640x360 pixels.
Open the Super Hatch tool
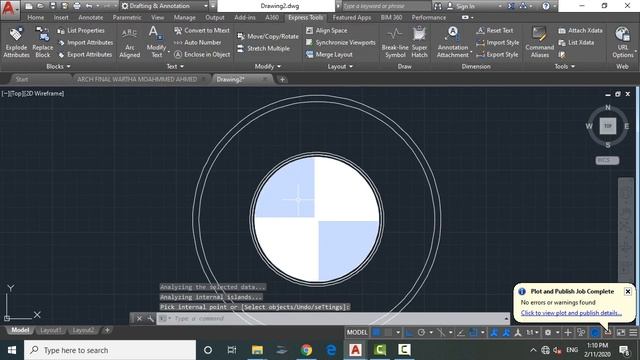419,42
